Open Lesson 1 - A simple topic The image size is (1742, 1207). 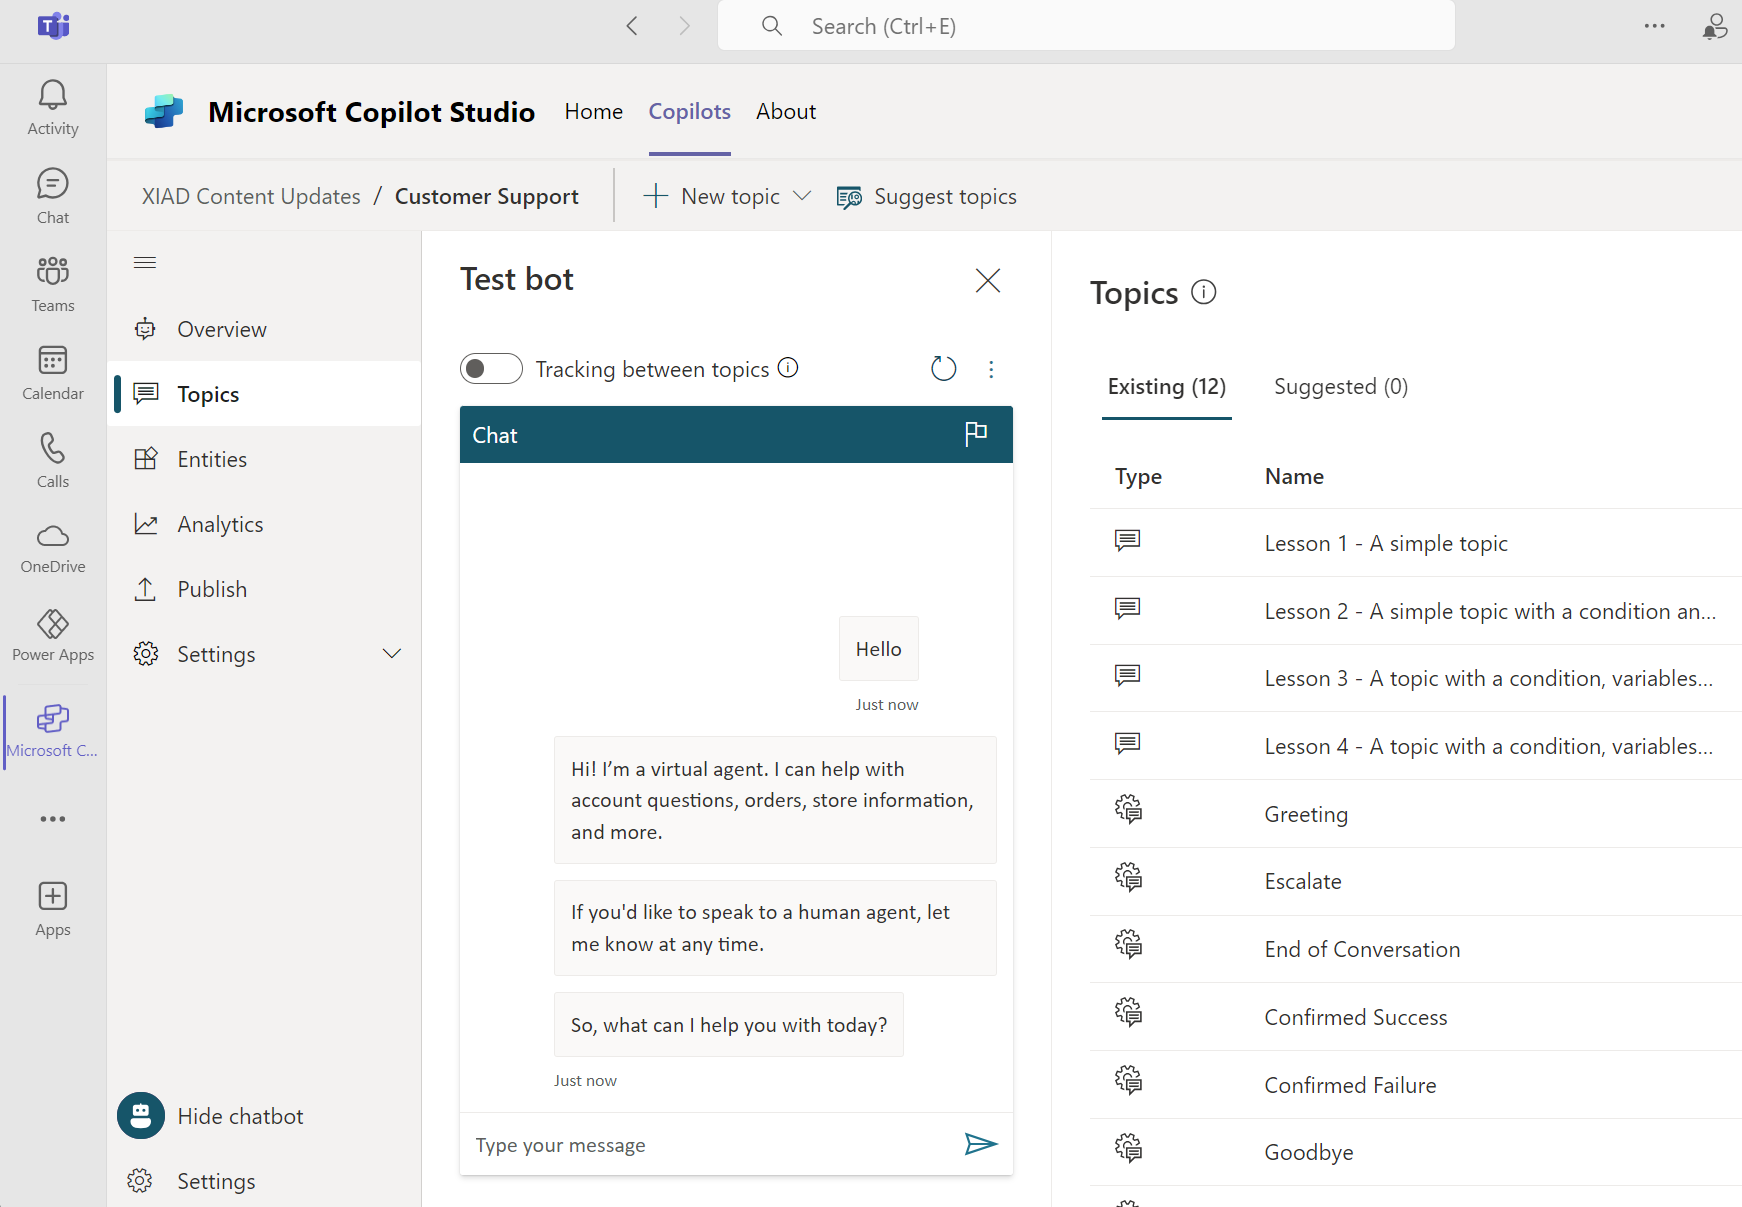pos(1386,543)
